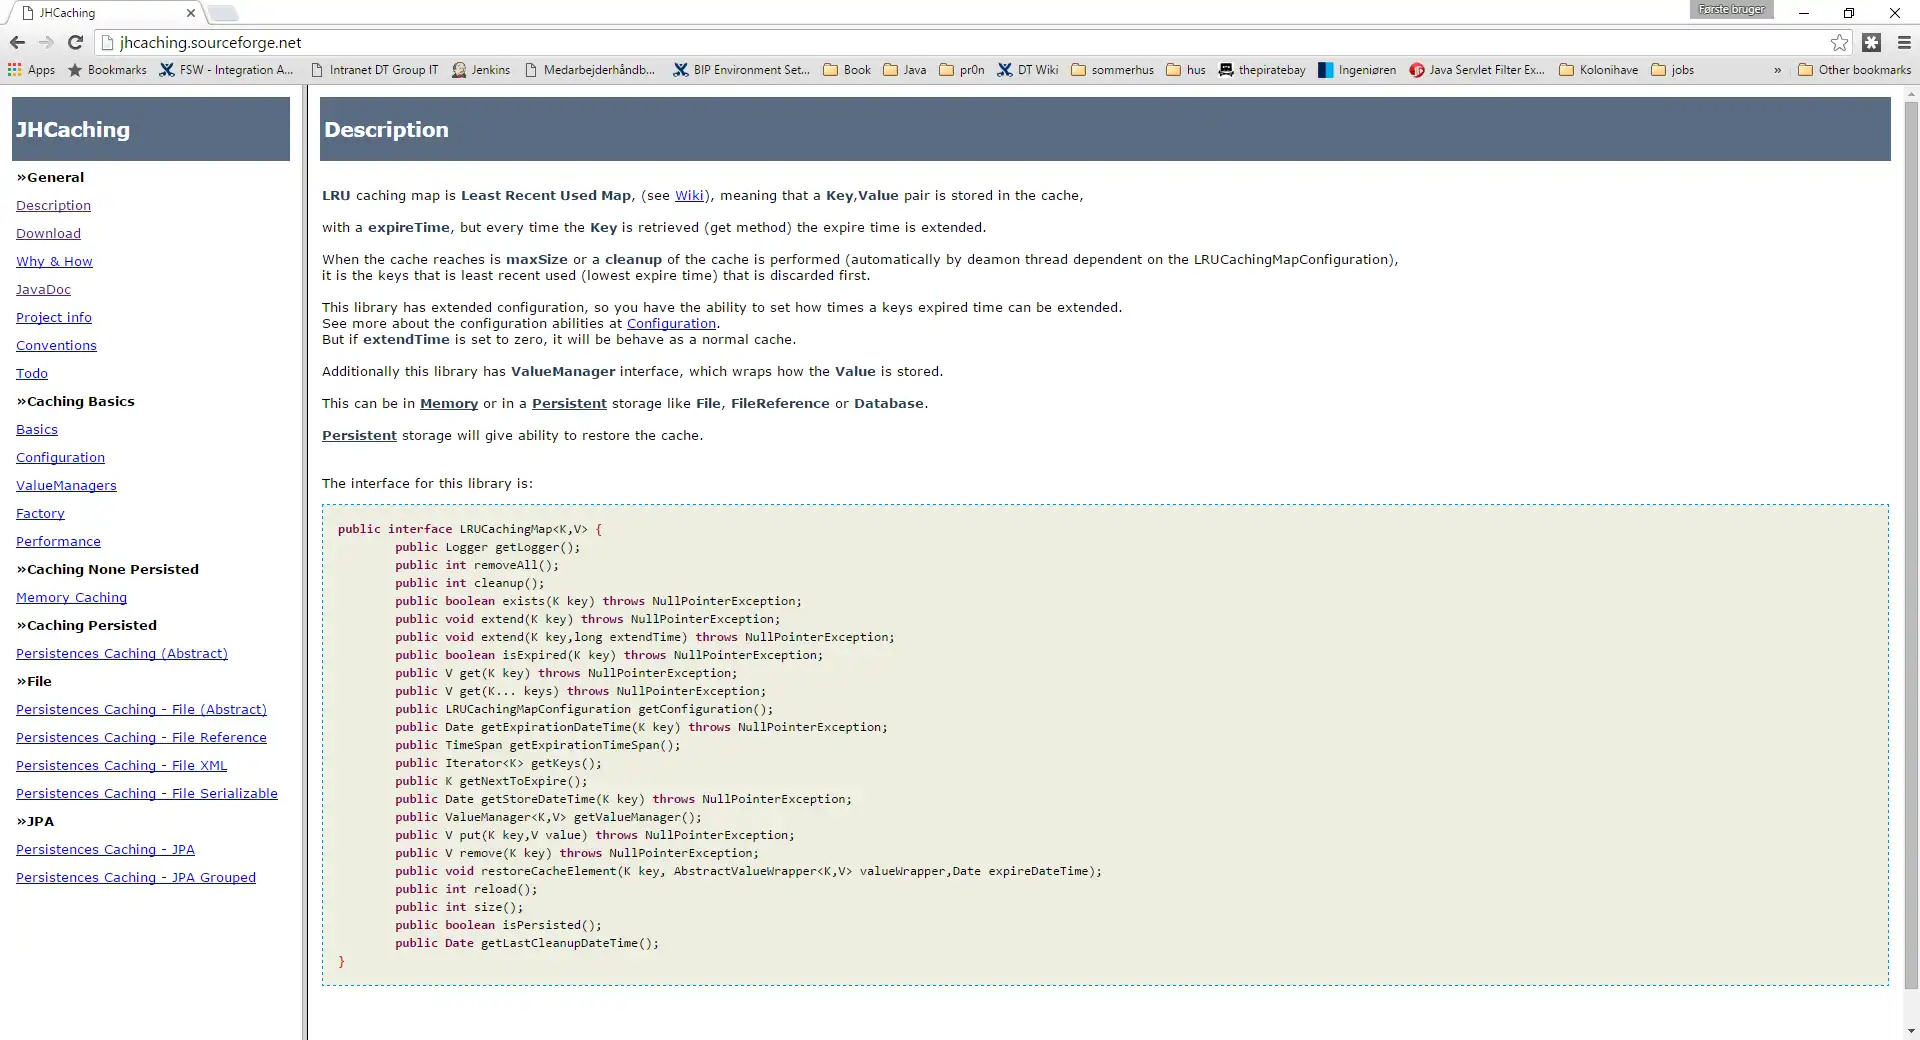
Task: Open Persistences Caching - File Reference link
Action: pyautogui.click(x=141, y=737)
